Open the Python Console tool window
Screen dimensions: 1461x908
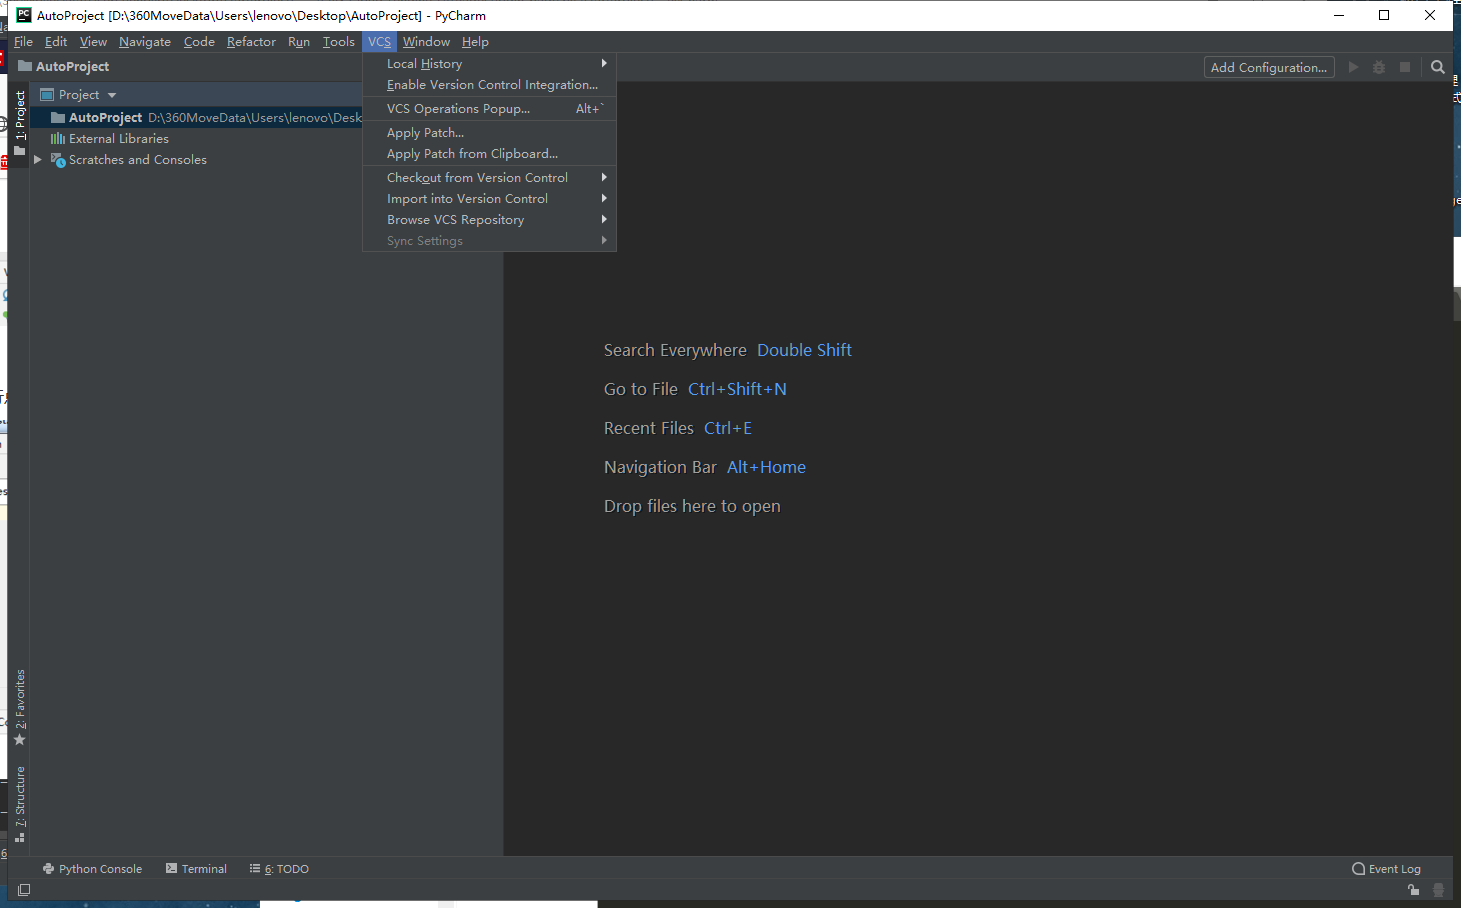pyautogui.click(x=92, y=869)
